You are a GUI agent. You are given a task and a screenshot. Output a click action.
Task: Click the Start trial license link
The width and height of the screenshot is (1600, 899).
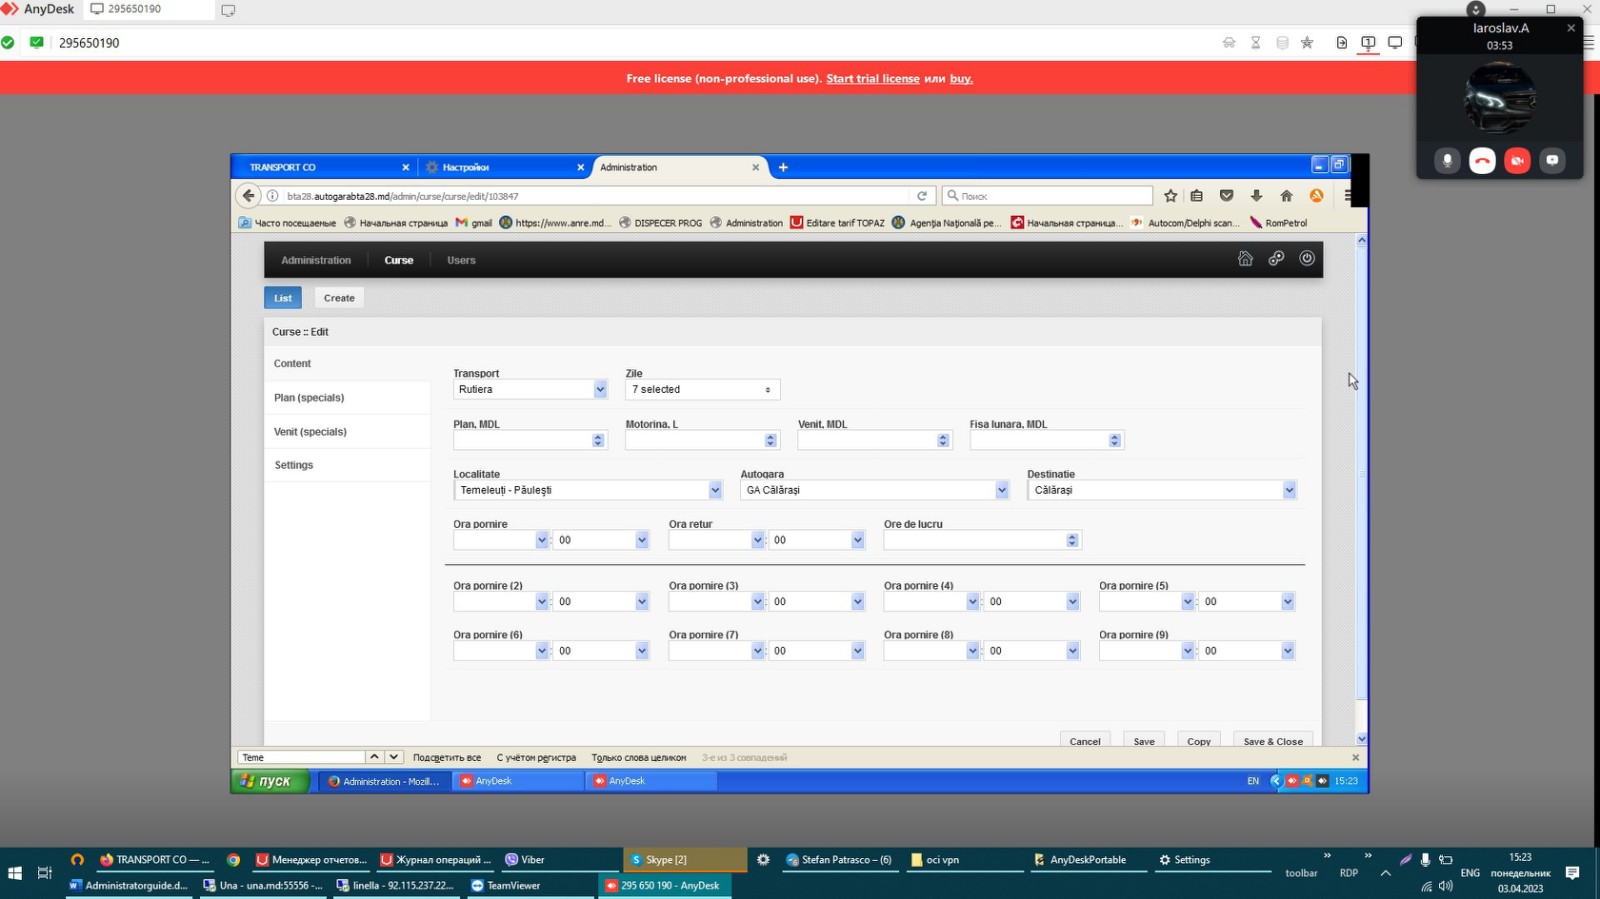[x=873, y=79]
